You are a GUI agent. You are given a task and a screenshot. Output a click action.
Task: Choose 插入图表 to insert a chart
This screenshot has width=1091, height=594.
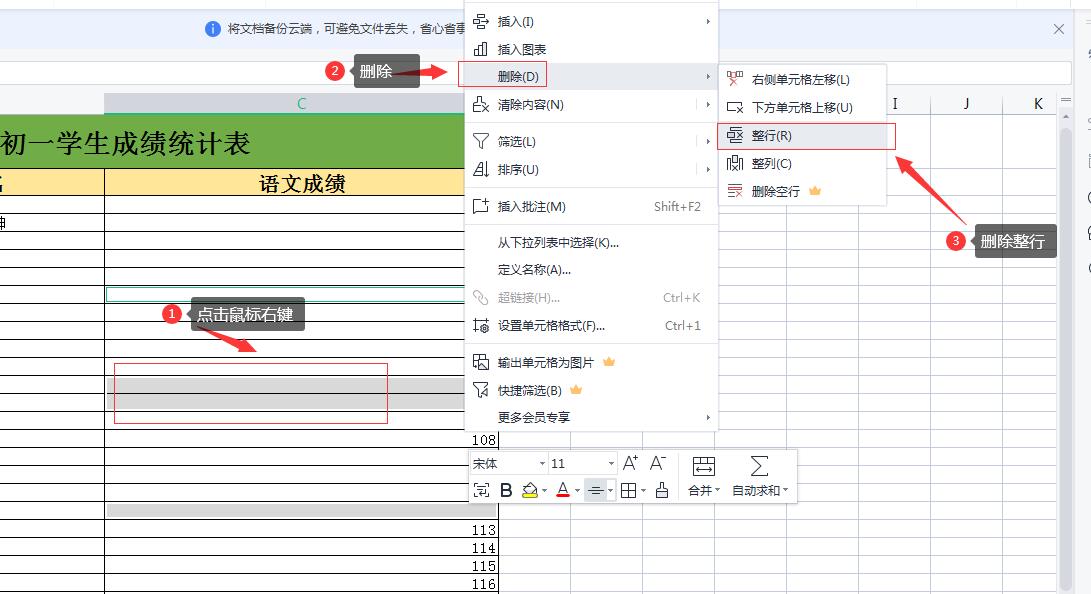(x=591, y=49)
